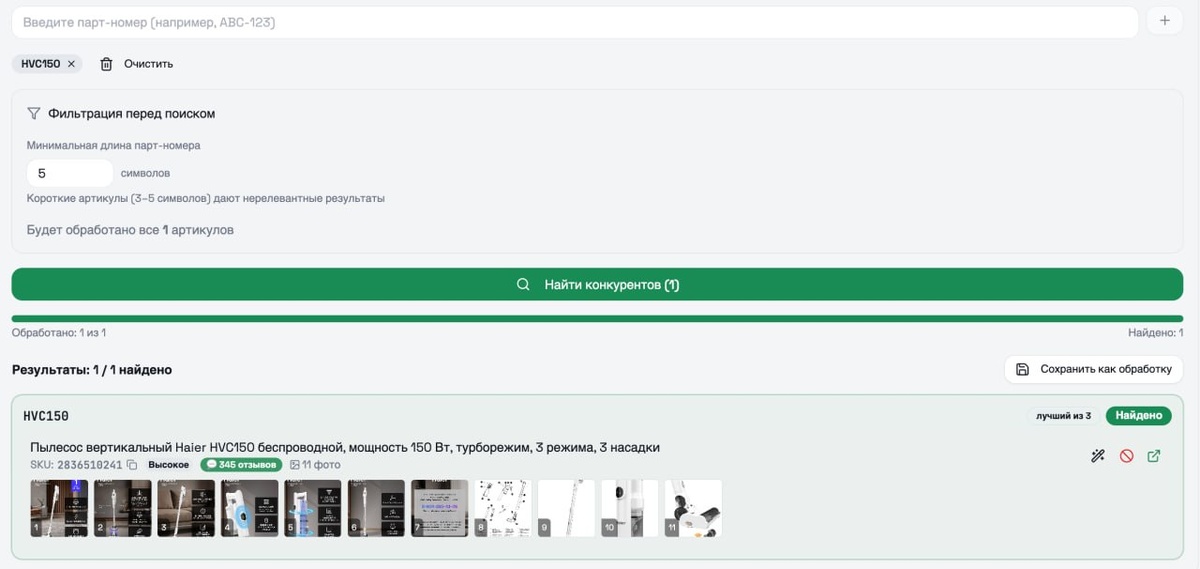1200x569 pixels.
Task: Click the SKU: 2836510241 text
Action: click(x=76, y=465)
